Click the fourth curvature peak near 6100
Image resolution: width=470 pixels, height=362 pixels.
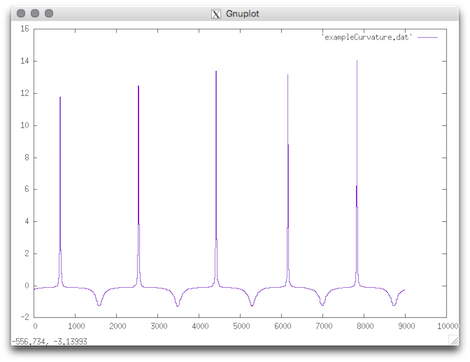pos(288,75)
